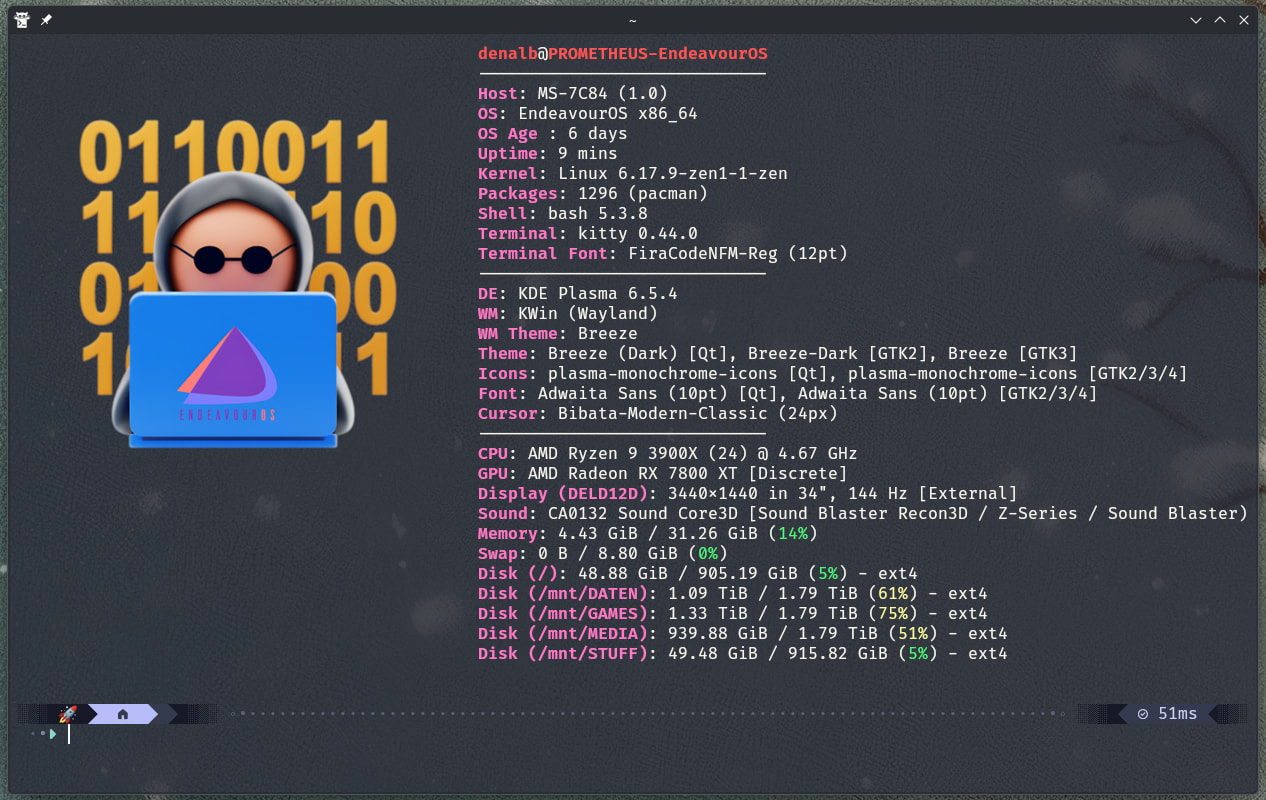The height and width of the screenshot is (800, 1266).
Task: Click the kitty app icon in title bar
Action: point(22,20)
